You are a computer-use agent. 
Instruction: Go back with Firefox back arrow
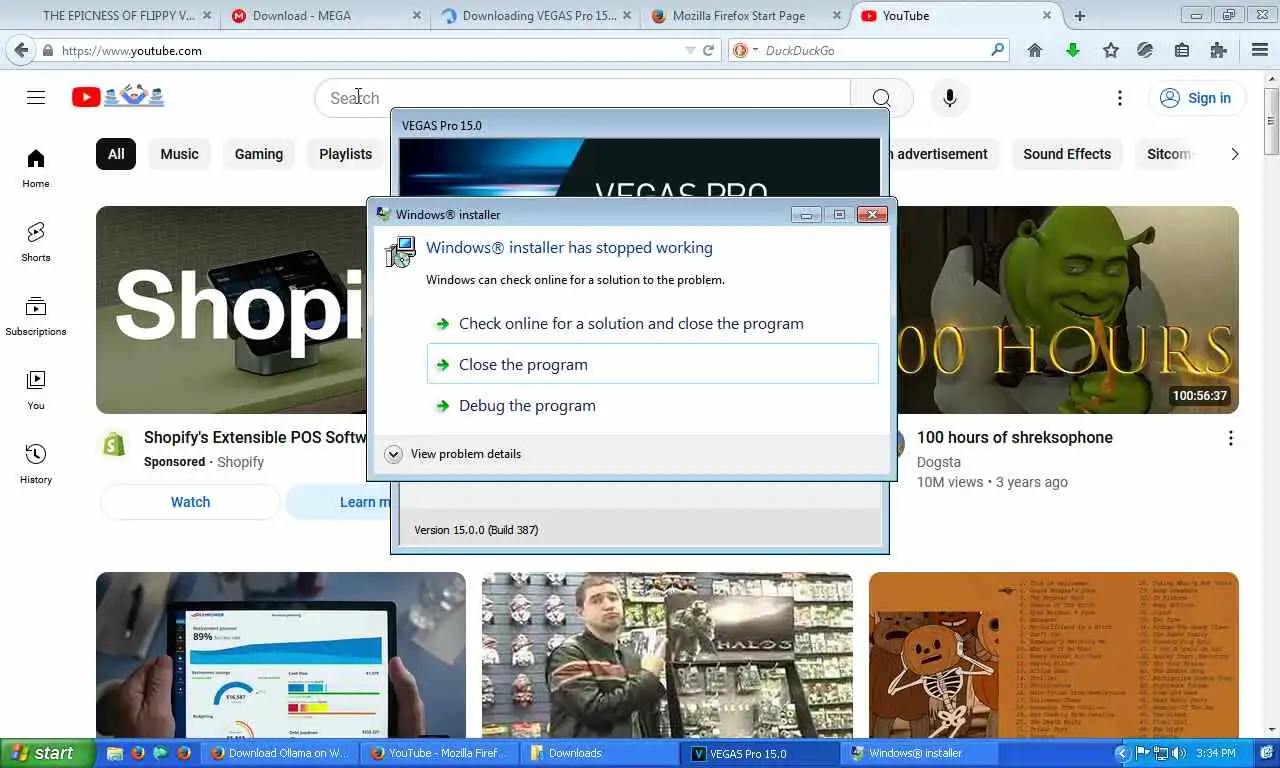tap(21, 50)
